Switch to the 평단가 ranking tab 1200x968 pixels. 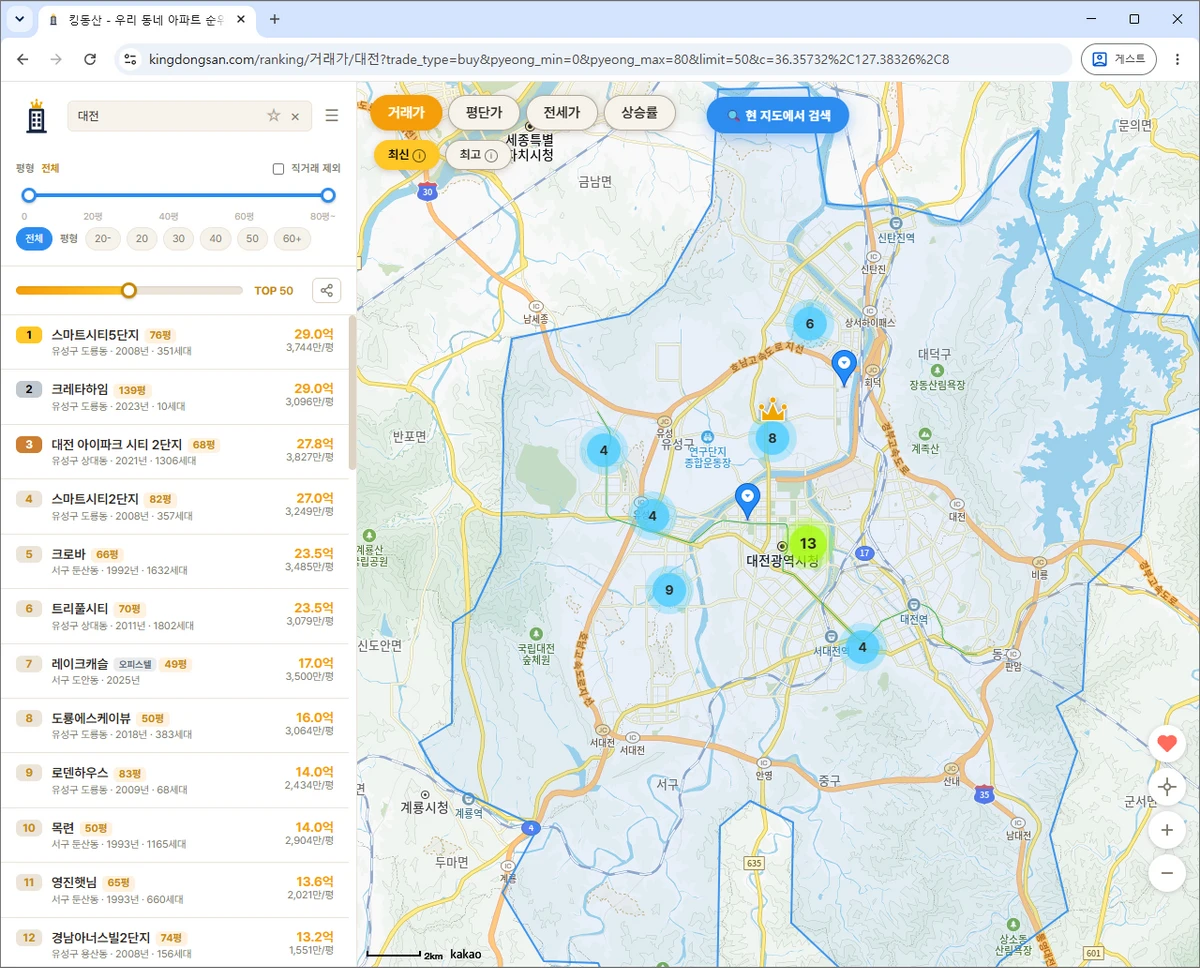pos(484,113)
